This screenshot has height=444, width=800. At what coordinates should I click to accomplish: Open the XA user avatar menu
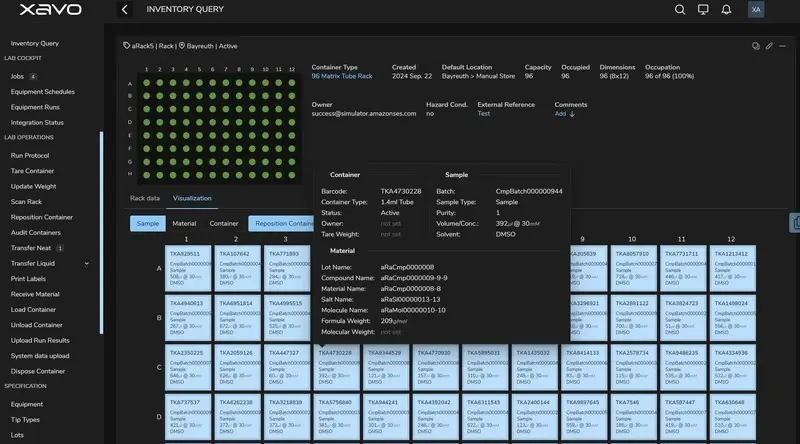coord(756,9)
